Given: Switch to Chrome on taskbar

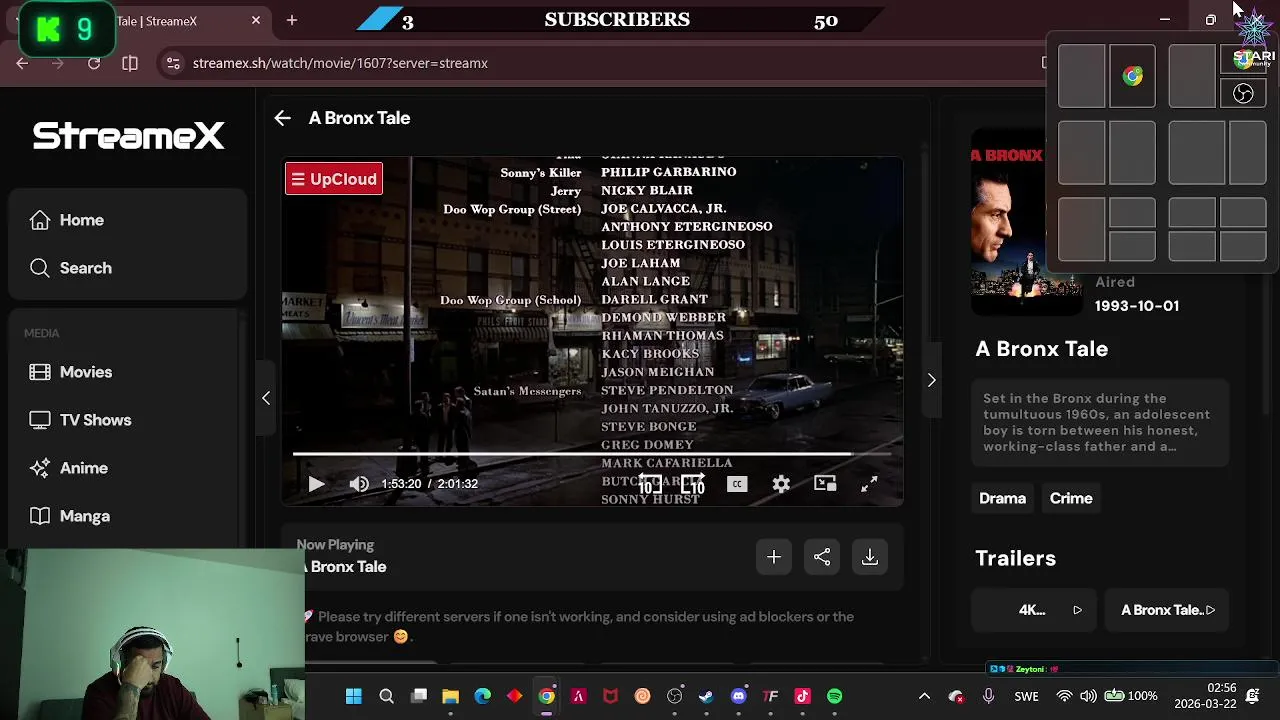Looking at the screenshot, I should coord(547,696).
